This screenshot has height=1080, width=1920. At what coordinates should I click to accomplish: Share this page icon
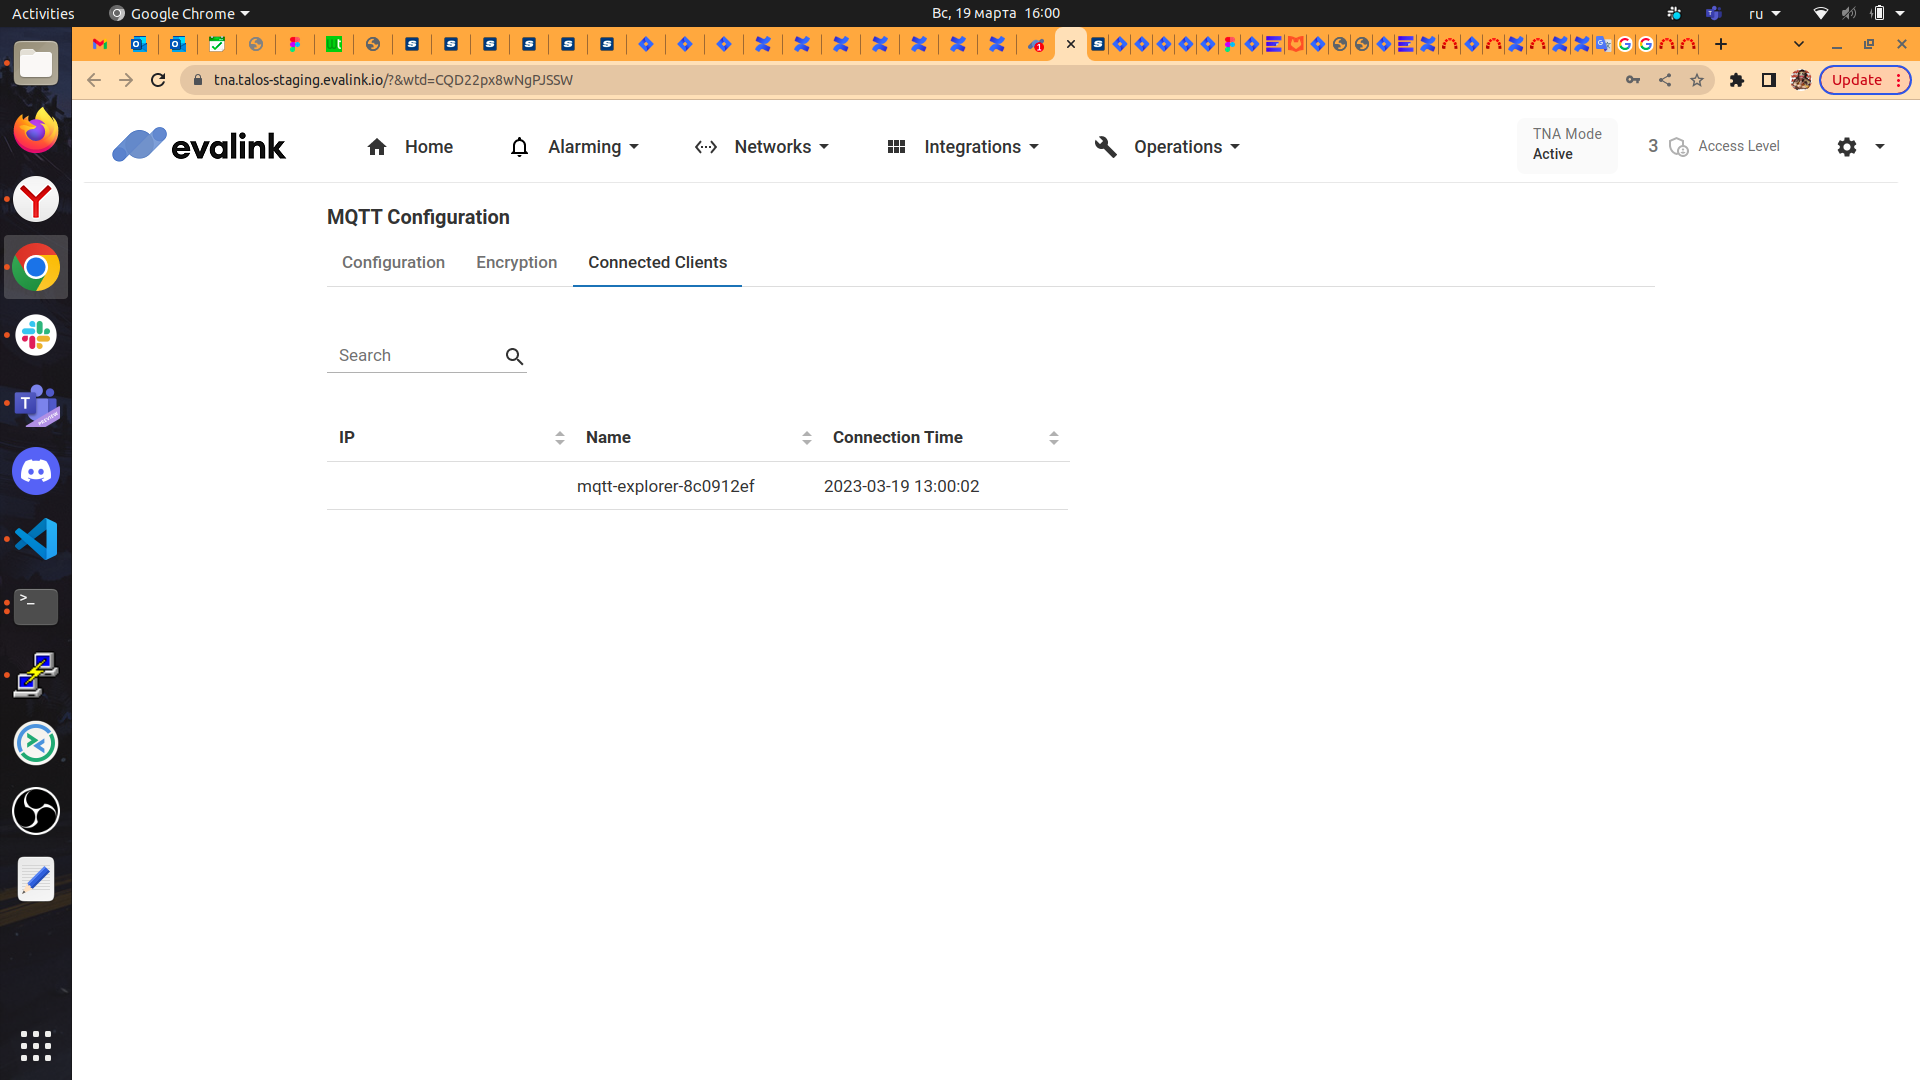[x=1665, y=80]
